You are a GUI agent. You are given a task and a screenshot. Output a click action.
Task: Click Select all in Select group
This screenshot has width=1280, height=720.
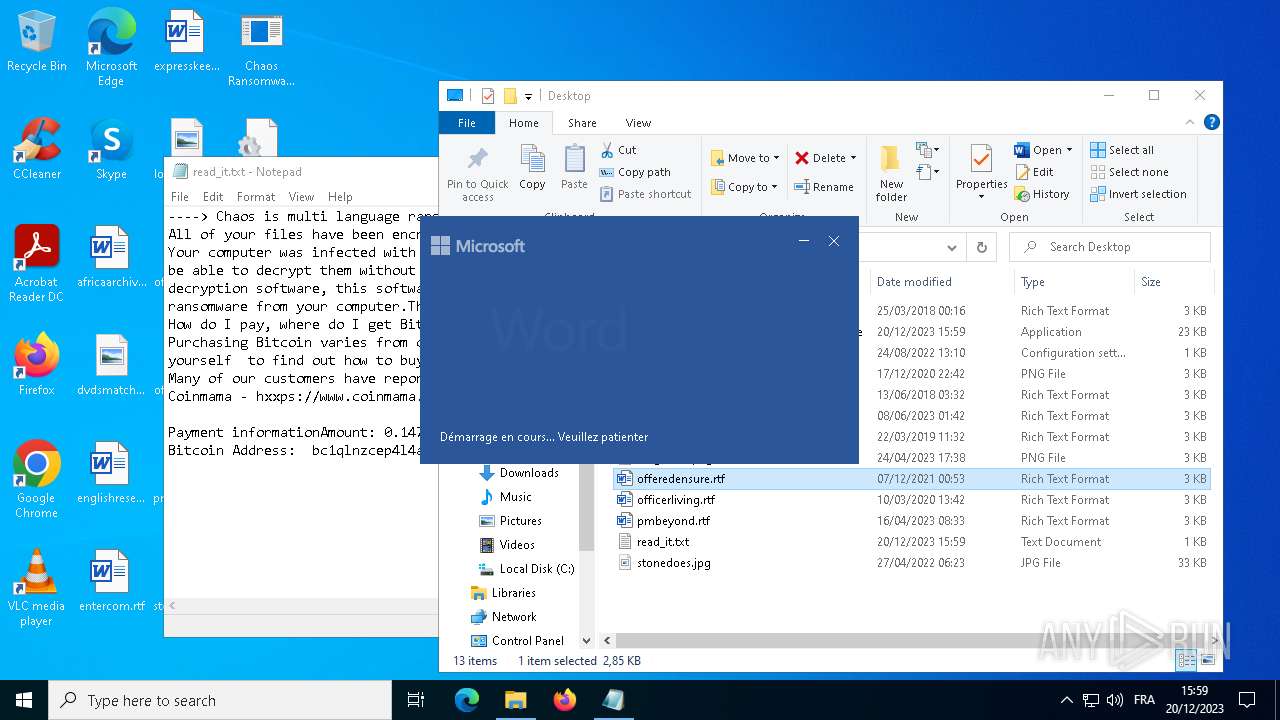(1122, 150)
